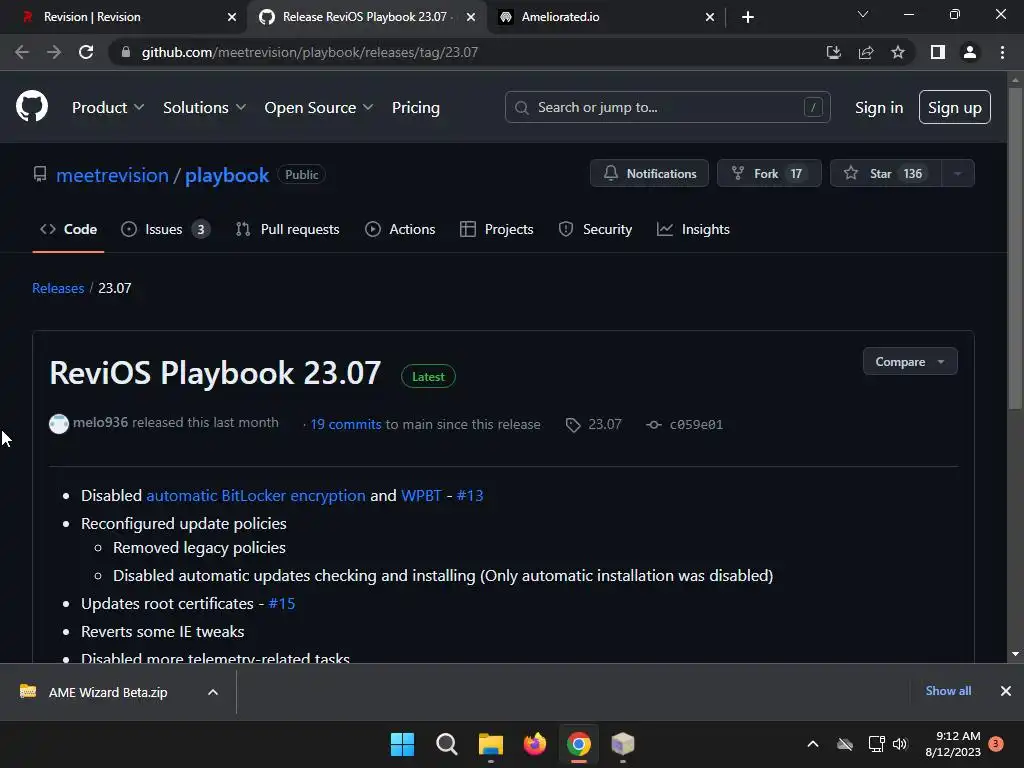Click the Chrome taskbar icon
This screenshot has width=1024, height=768.
coord(579,744)
